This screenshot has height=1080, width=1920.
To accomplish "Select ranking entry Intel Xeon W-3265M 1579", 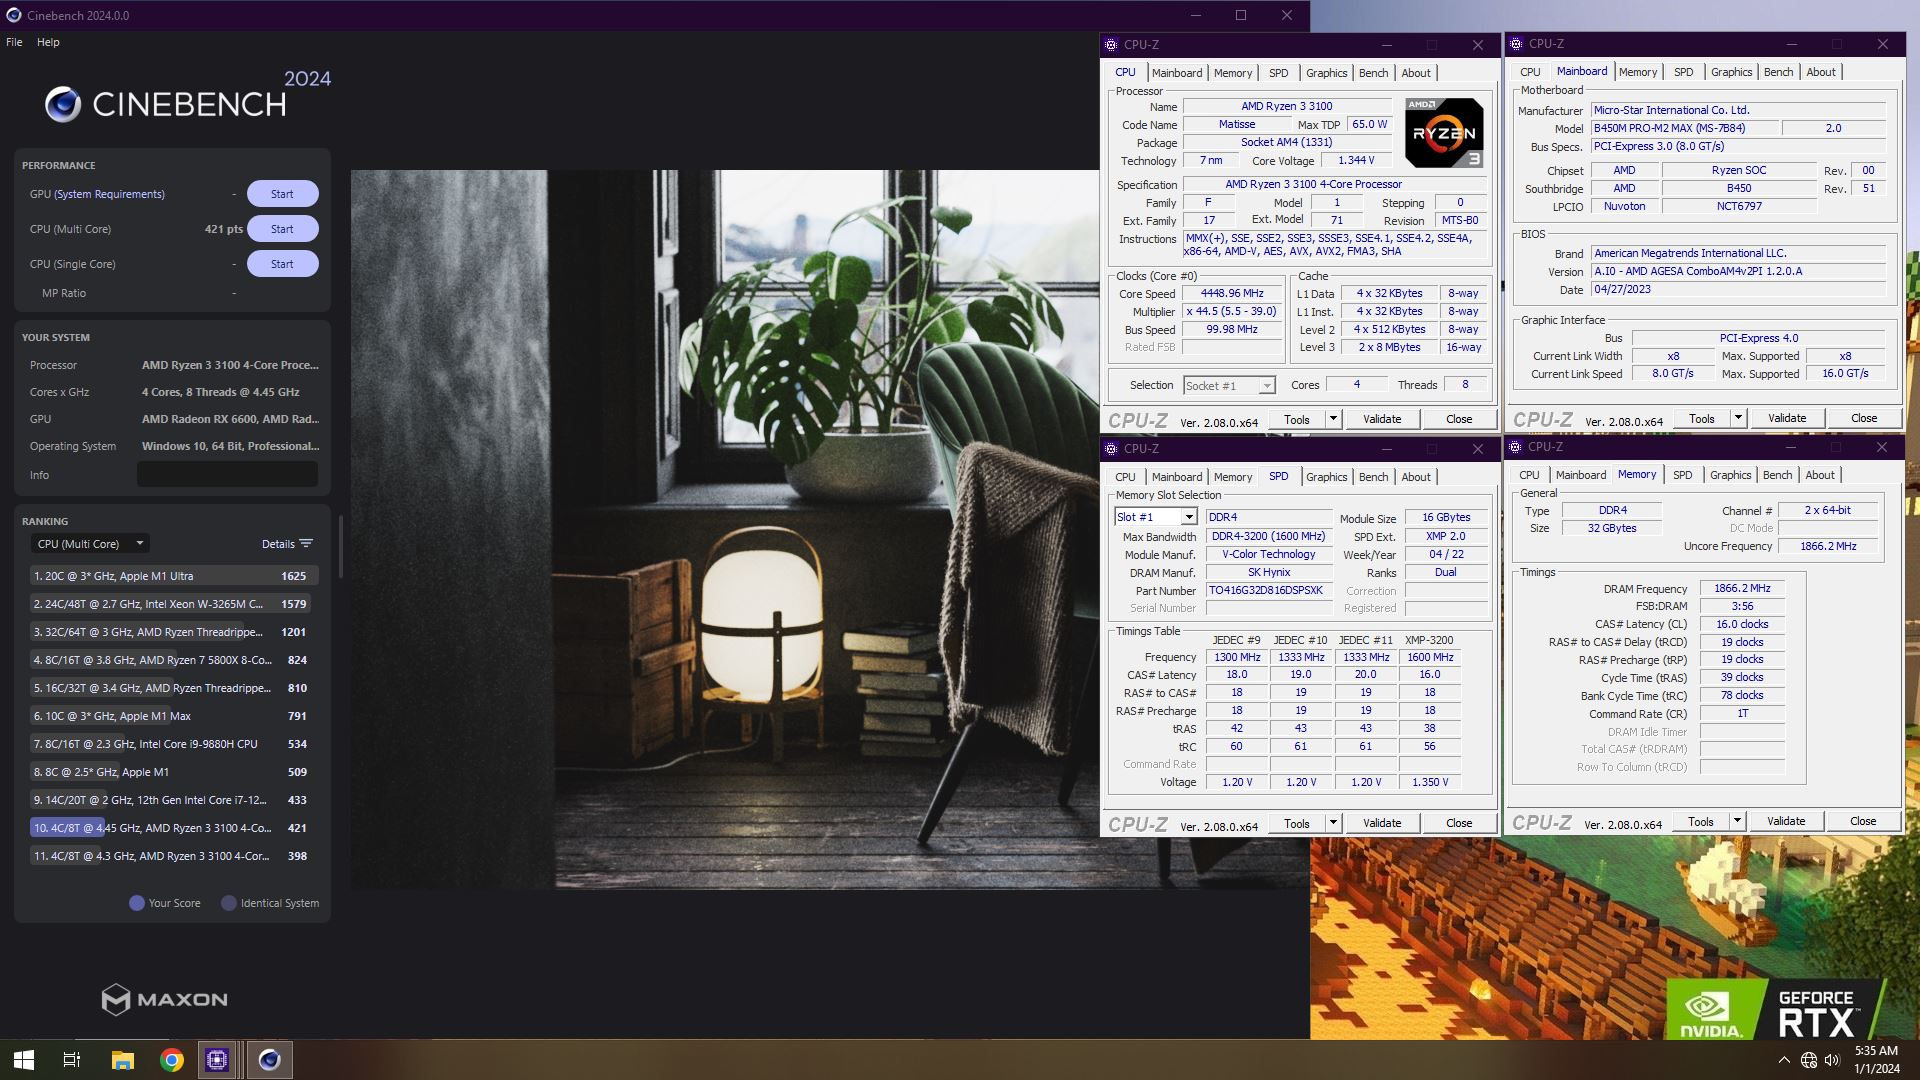I will (x=174, y=604).
